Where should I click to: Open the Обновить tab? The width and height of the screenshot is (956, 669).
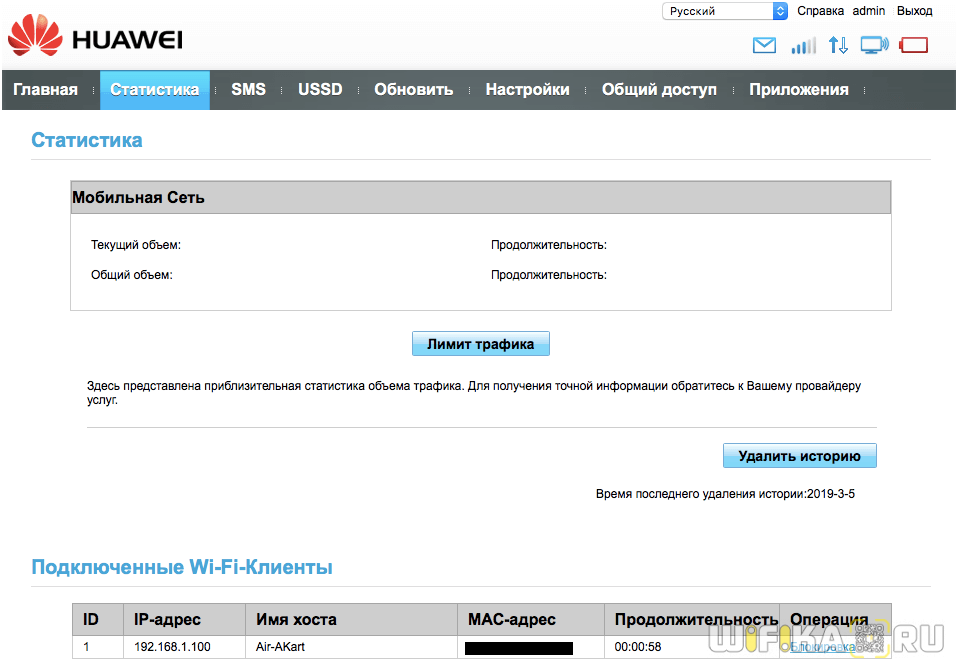coord(413,90)
